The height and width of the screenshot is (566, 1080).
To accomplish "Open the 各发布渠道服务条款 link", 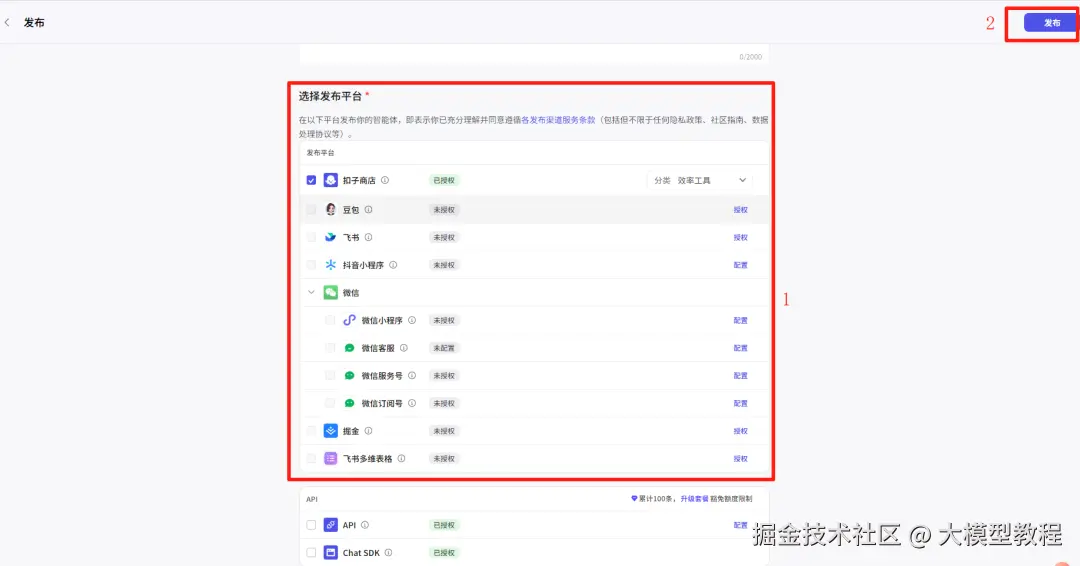I will click(x=558, y=120).
